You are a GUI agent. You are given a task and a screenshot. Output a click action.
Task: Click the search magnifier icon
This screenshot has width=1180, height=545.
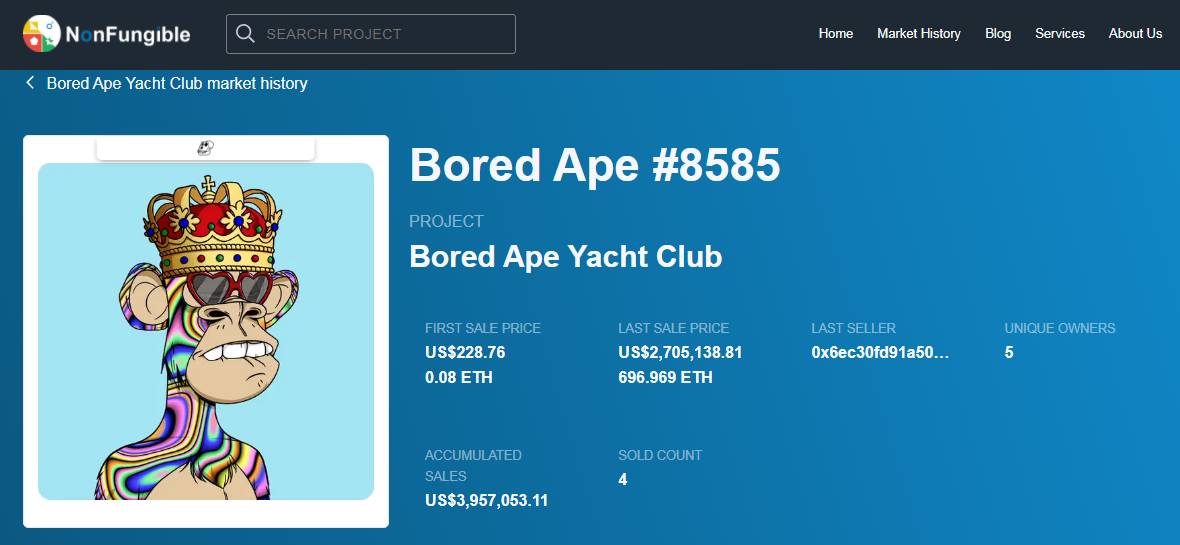coord(245,34)
